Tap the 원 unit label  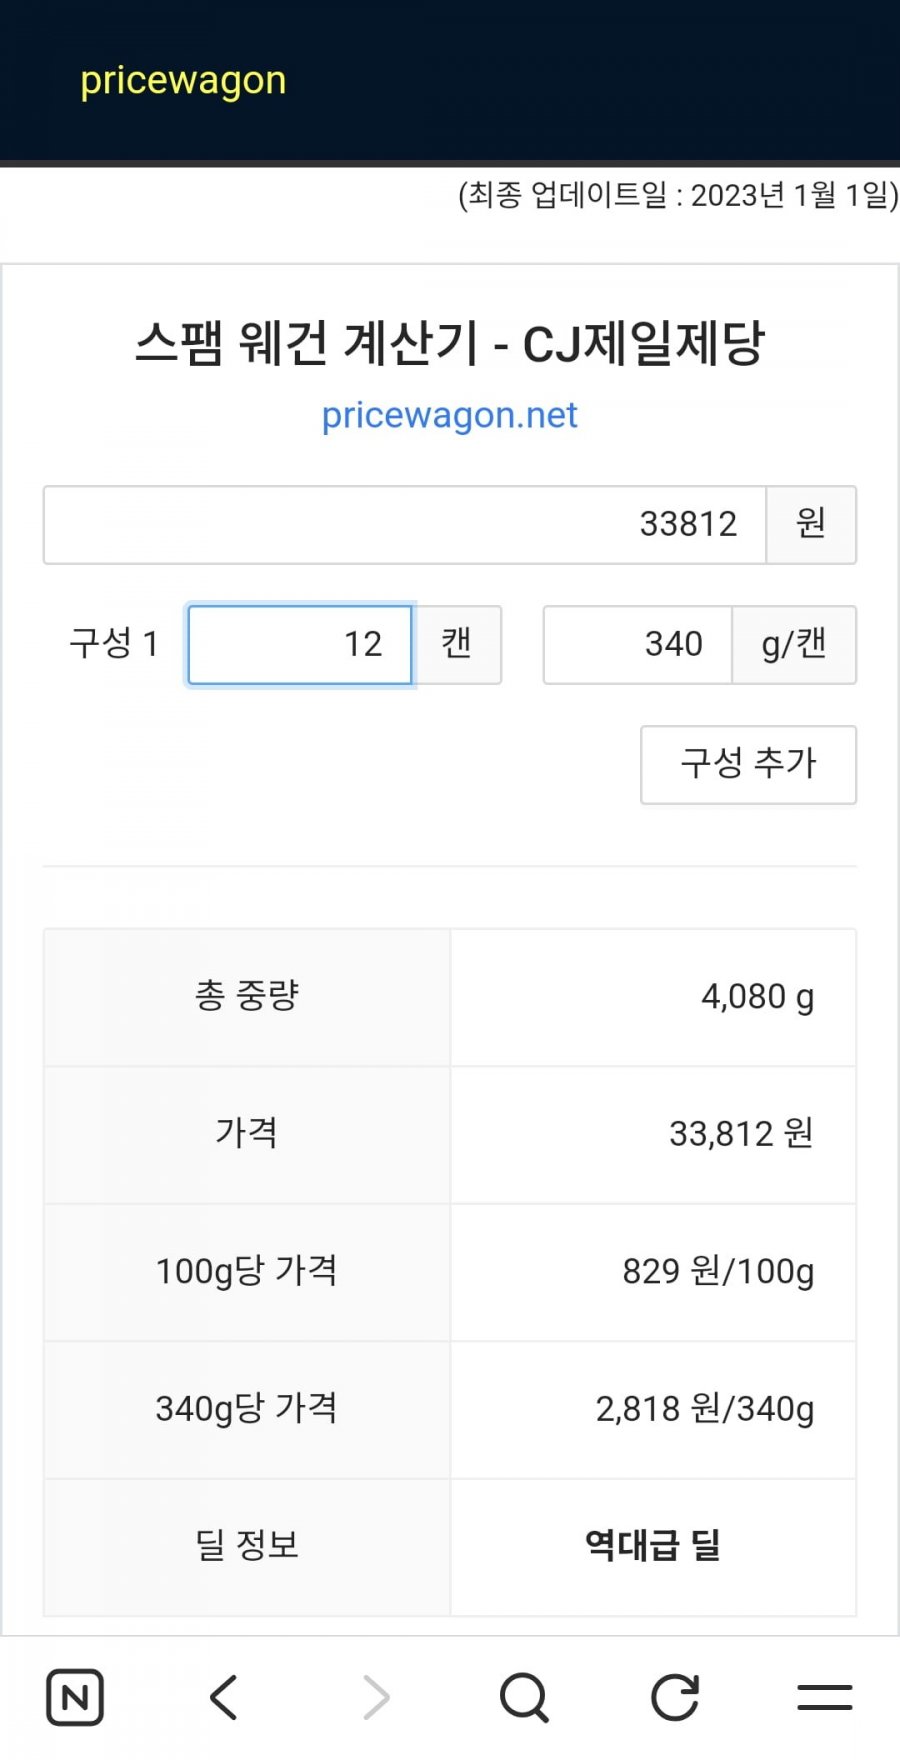[x=810, y=525]
